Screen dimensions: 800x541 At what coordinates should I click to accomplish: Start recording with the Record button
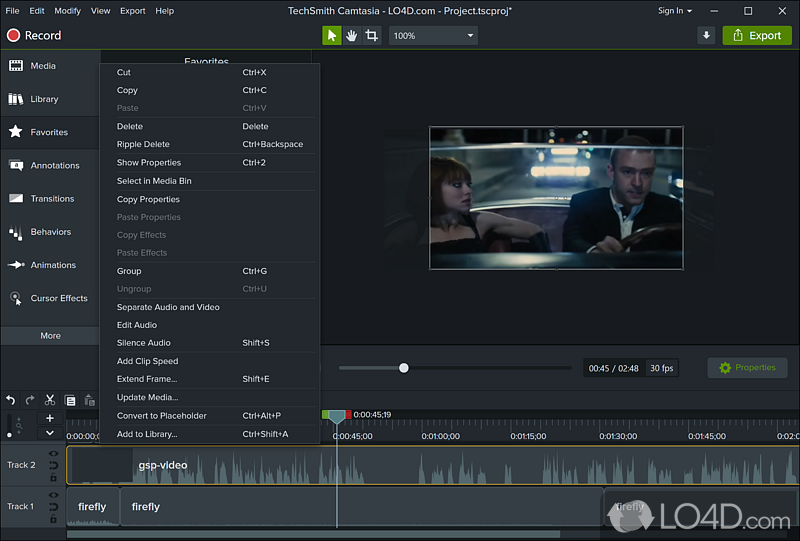pos(34,35)
